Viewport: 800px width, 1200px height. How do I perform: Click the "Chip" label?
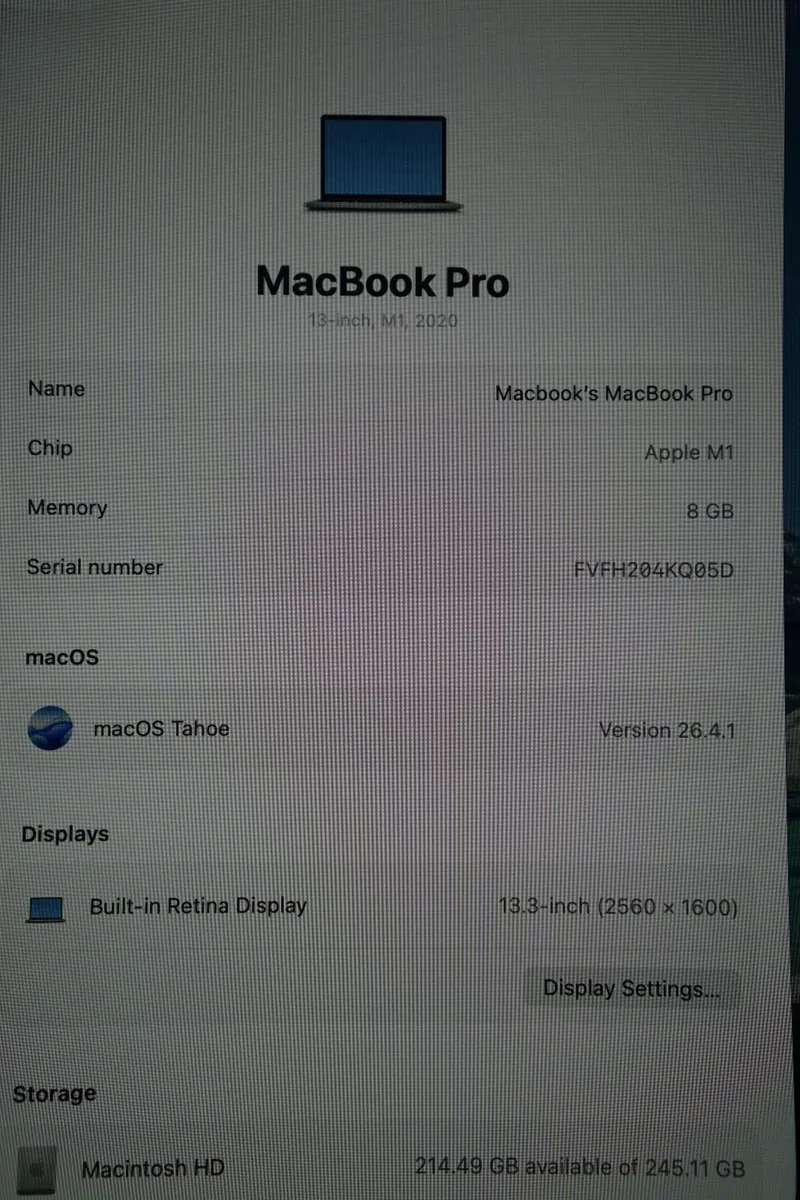click(50, 448)
